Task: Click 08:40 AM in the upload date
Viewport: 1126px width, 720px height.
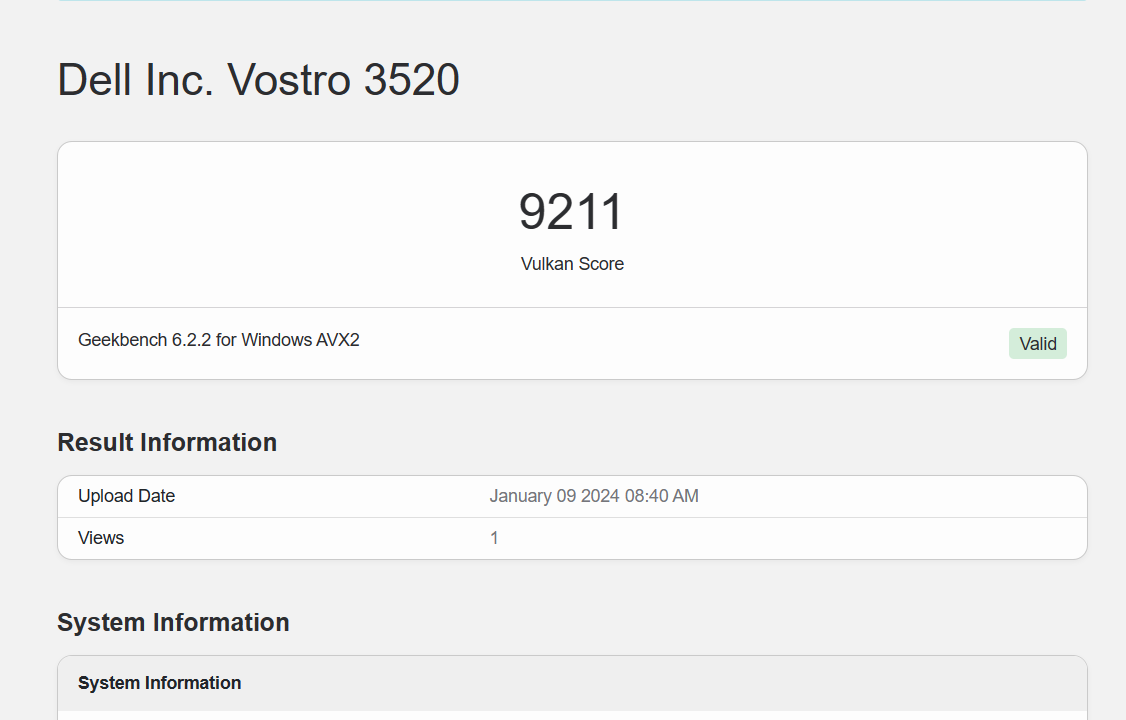Action: click(x=661, y=496)
